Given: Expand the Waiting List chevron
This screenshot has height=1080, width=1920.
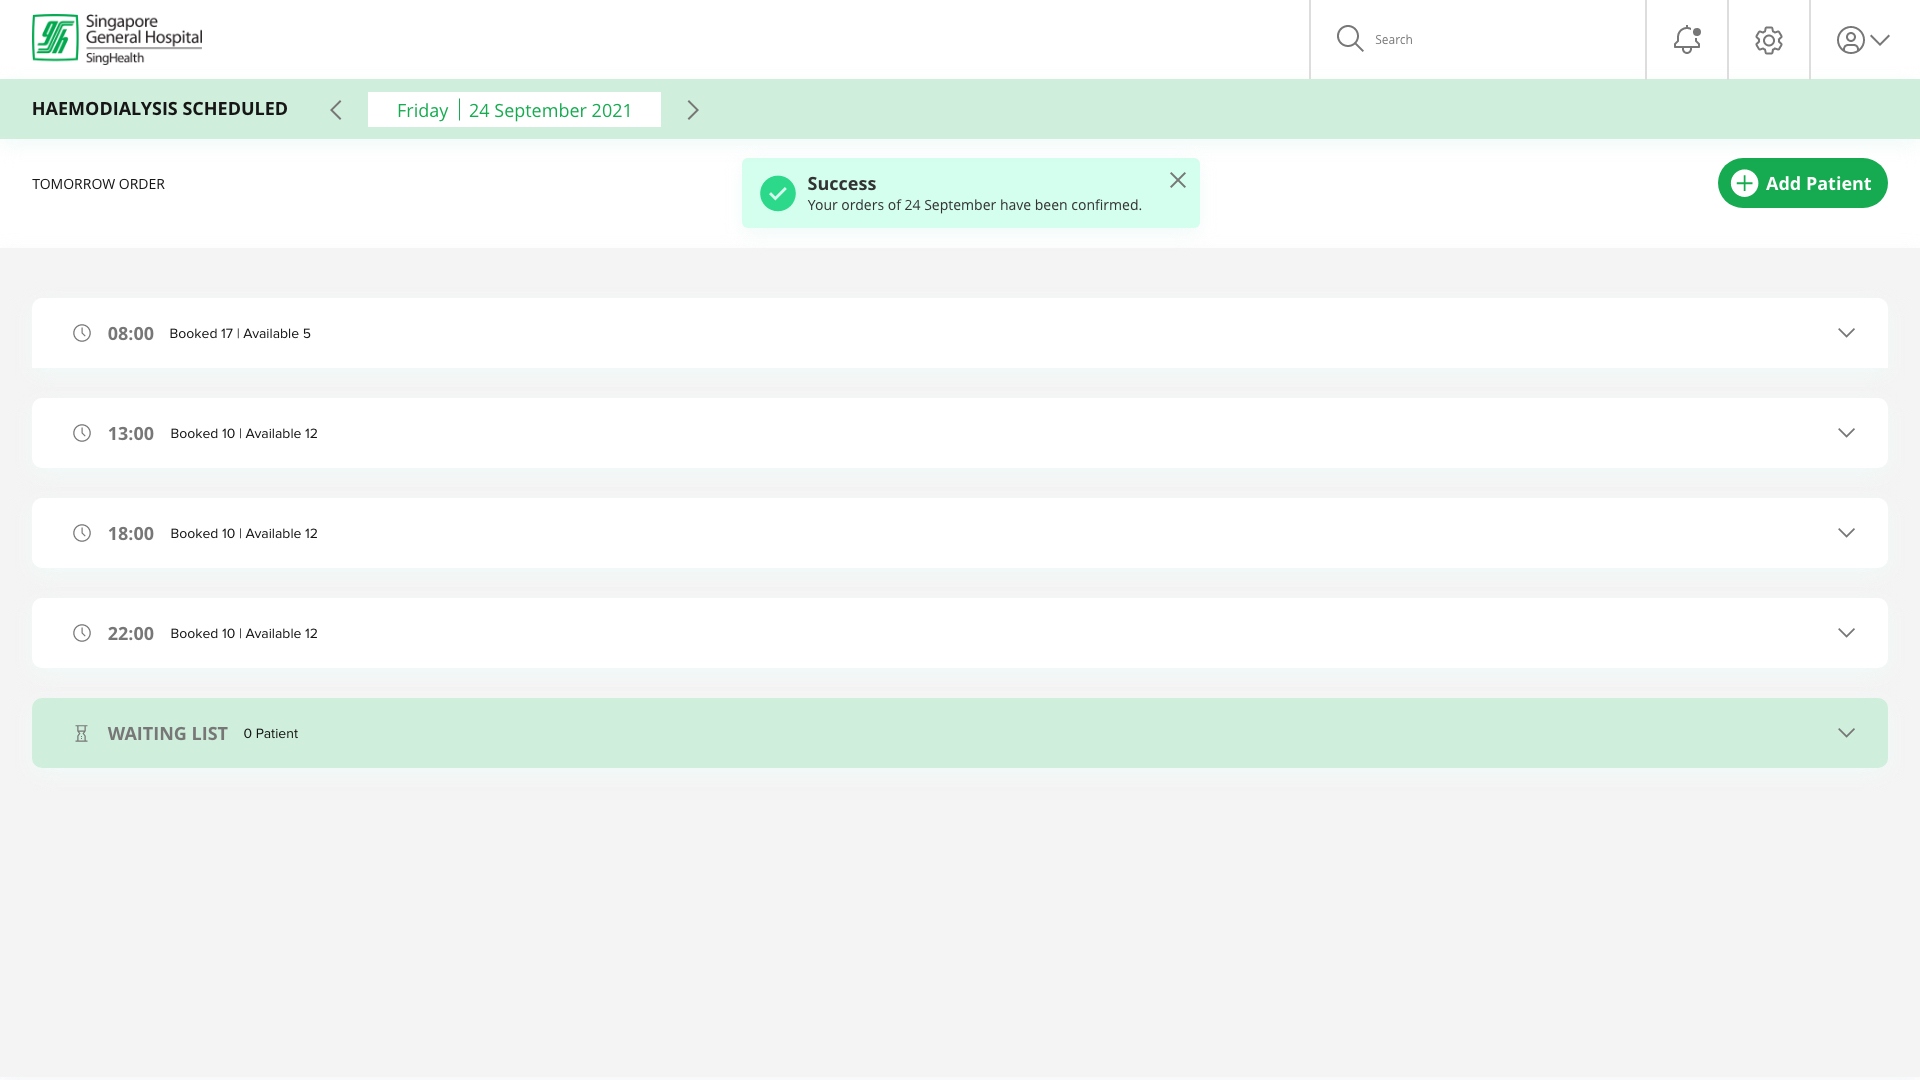Looking at the screenshot, I should click(1846, 733).
